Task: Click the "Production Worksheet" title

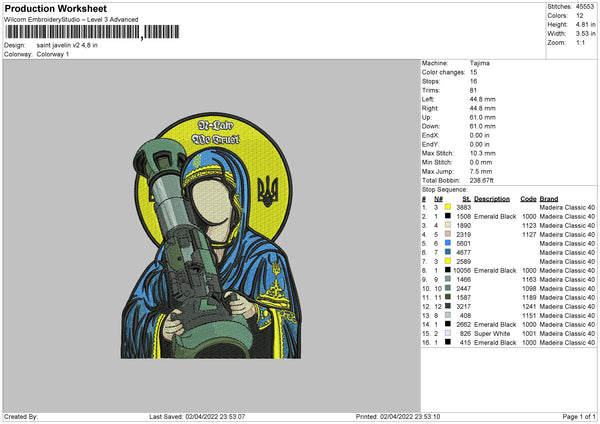Action: click(55, 8)
